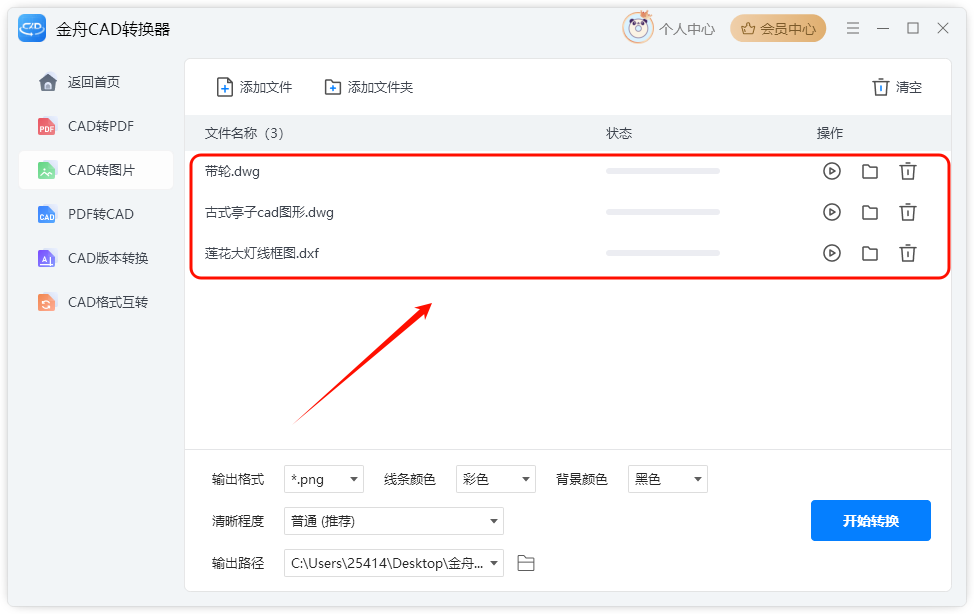Open the 会员中心 membership button

click(778, 29)
